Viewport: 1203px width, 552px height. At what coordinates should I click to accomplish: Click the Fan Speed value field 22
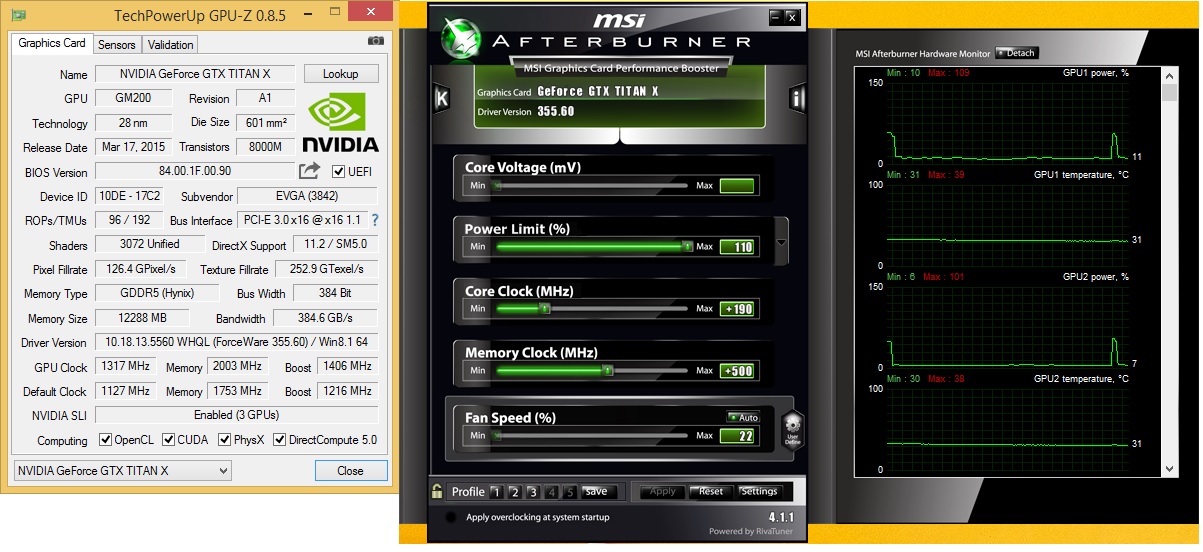(x=737, y=436)
